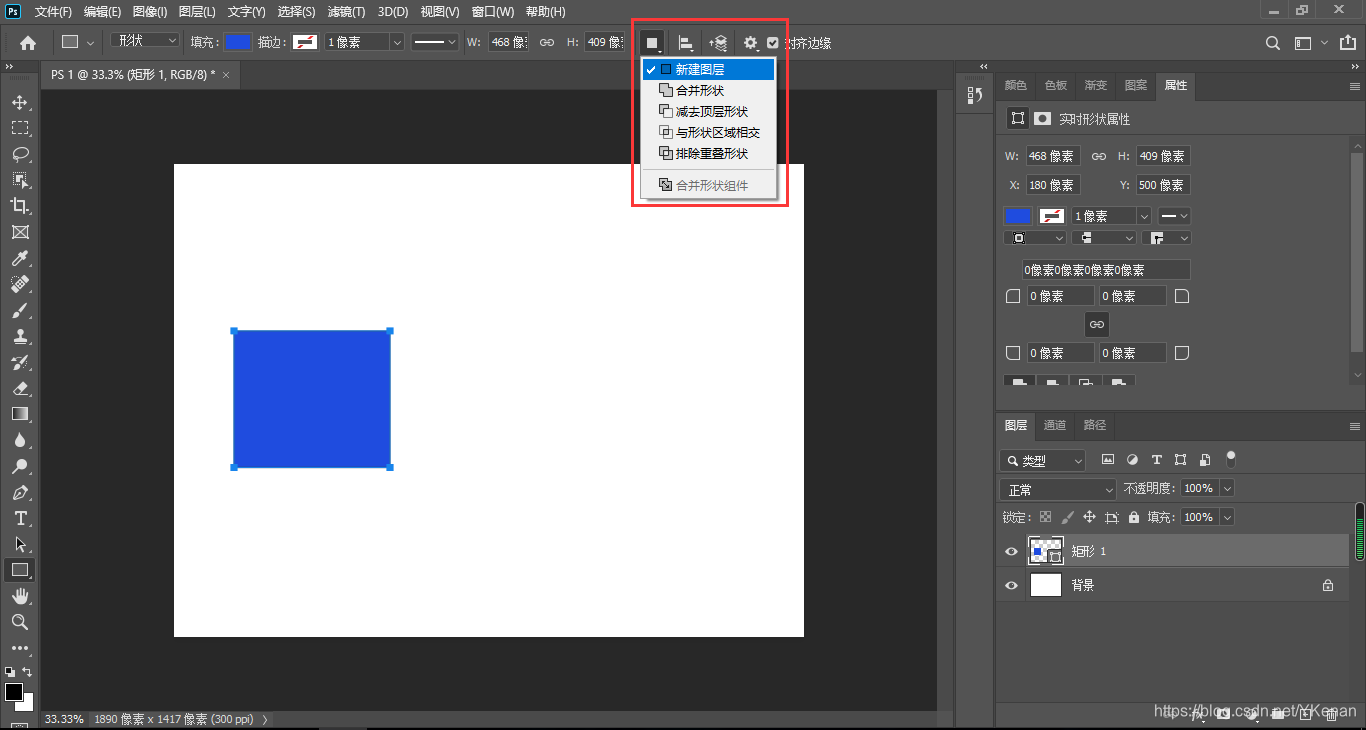Select the Rectangle shape tool in toolbox
Image resolution: width=1366 pixels, height=730 pixels.
tap(19, 570)
